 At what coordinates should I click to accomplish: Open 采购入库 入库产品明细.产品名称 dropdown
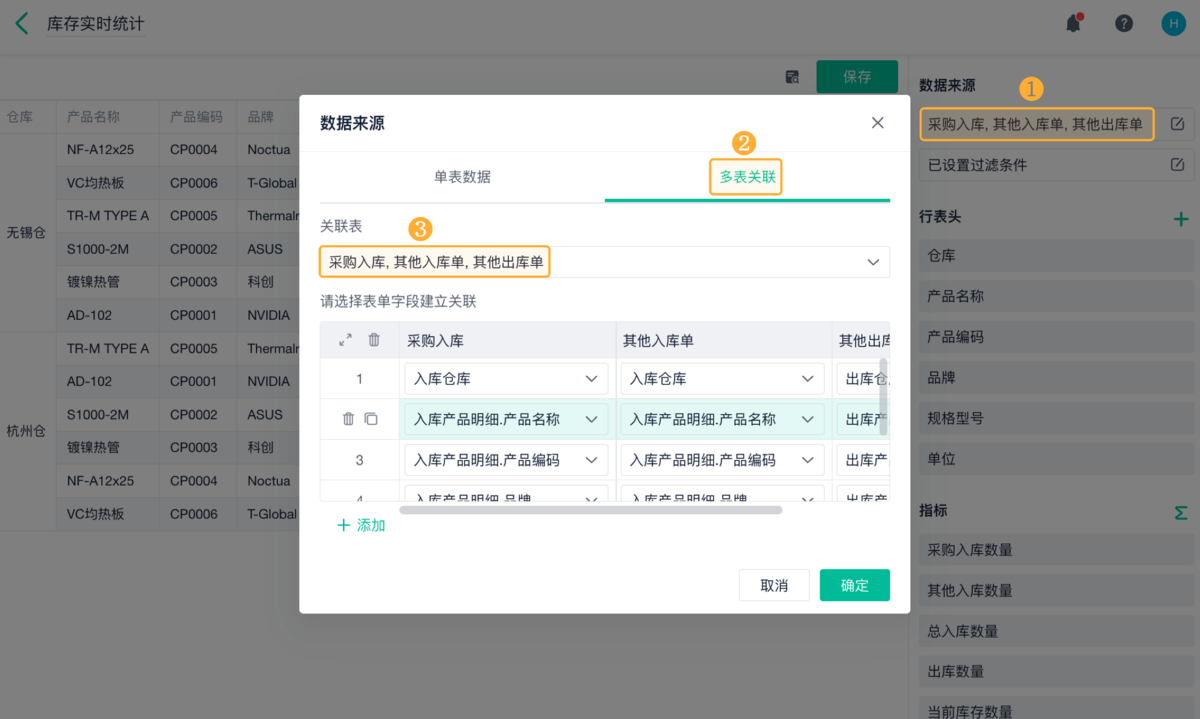[x=506, y=420]
